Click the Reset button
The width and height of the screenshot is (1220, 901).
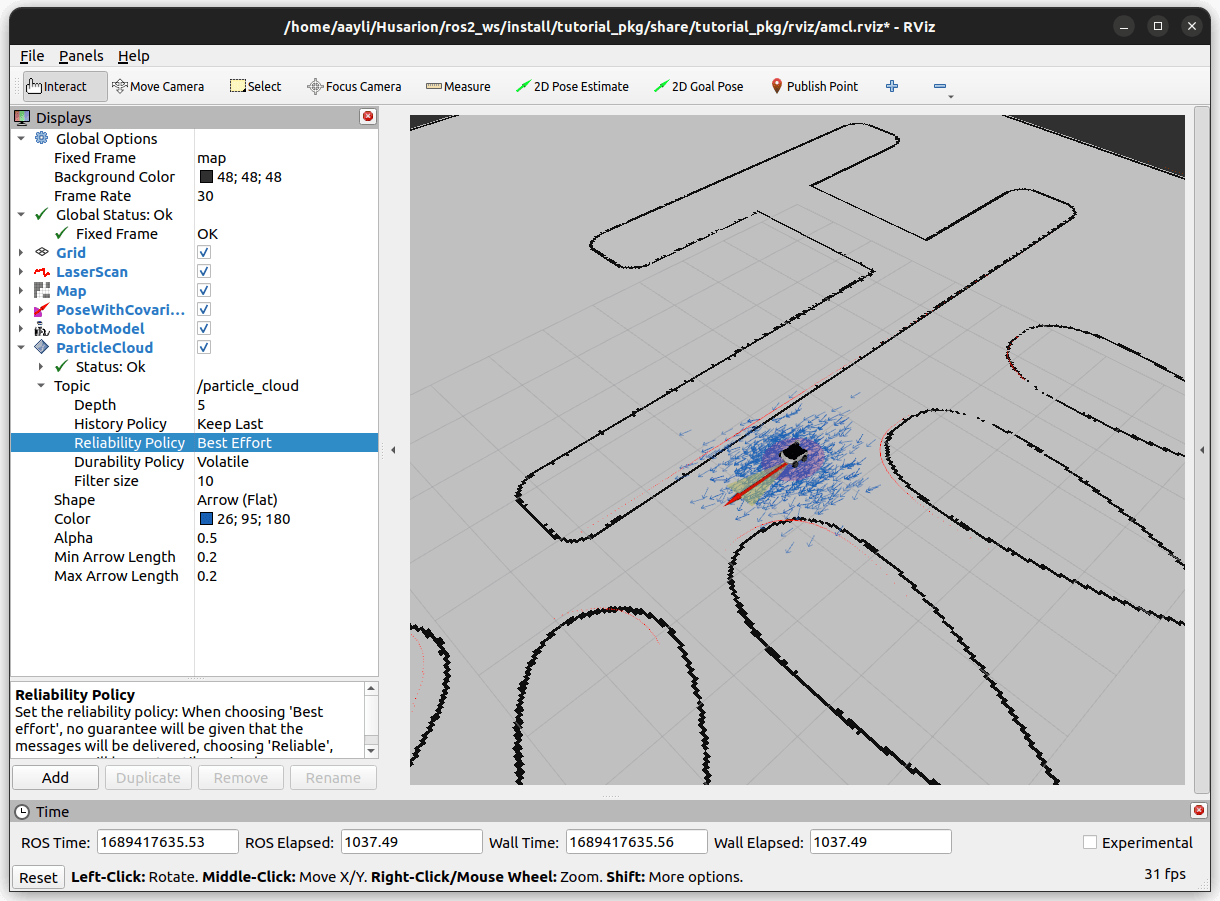(x=38, y=877)
